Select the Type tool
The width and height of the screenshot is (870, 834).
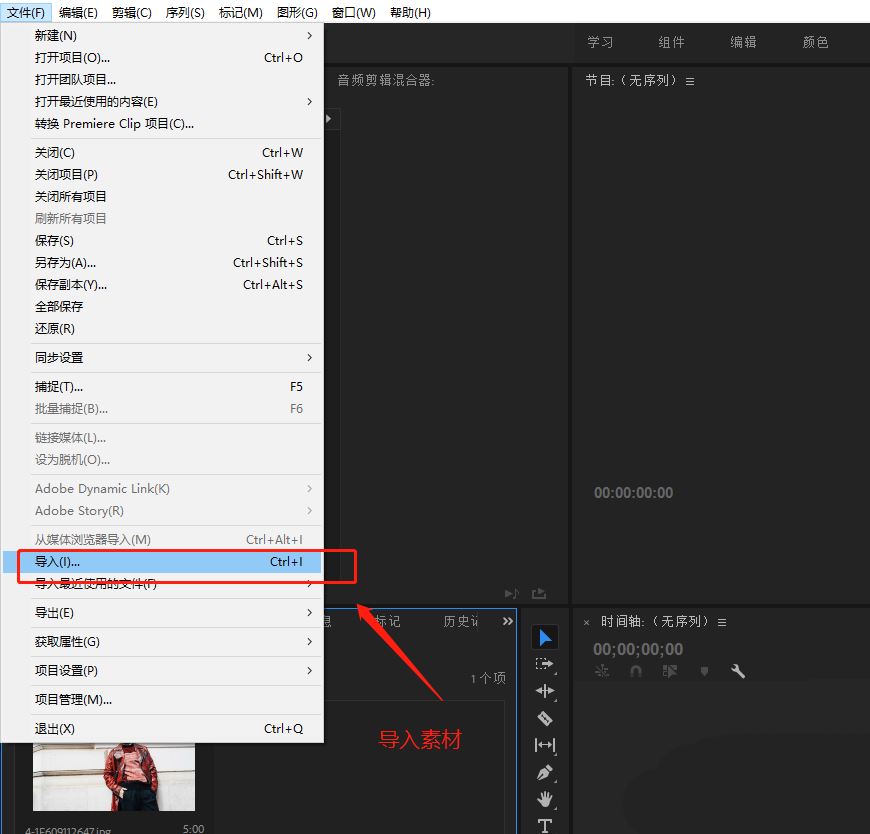[x=545, y=825]
